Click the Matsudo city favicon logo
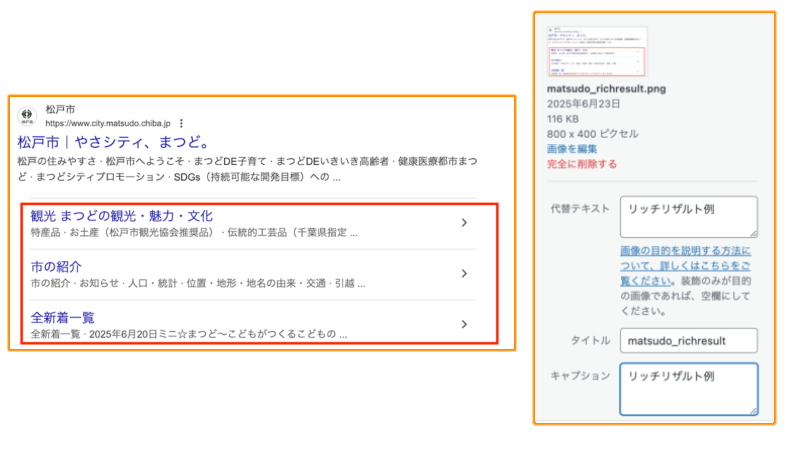The image size is (800, 450). [27, 116]
